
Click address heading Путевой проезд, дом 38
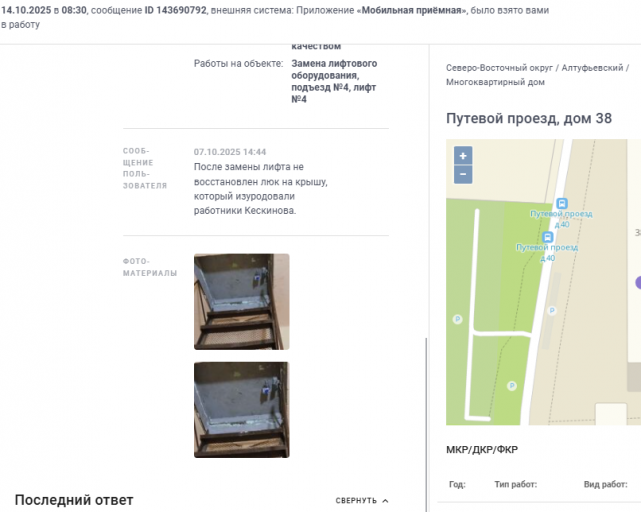click(x=529, y=118)
